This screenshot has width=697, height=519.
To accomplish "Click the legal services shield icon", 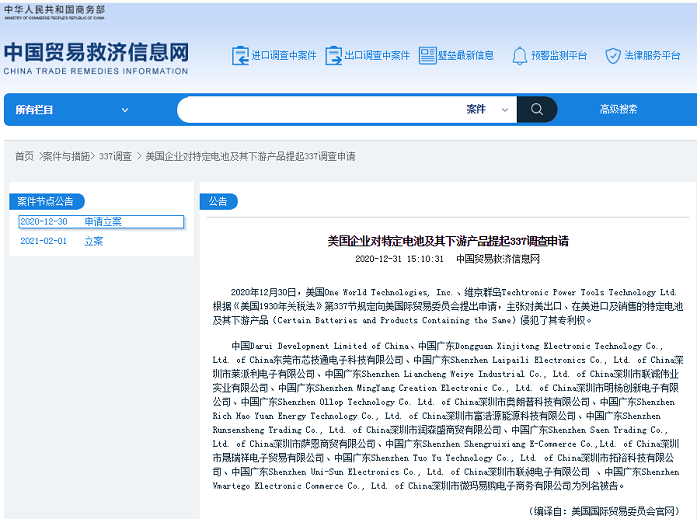I will (613, 56).
